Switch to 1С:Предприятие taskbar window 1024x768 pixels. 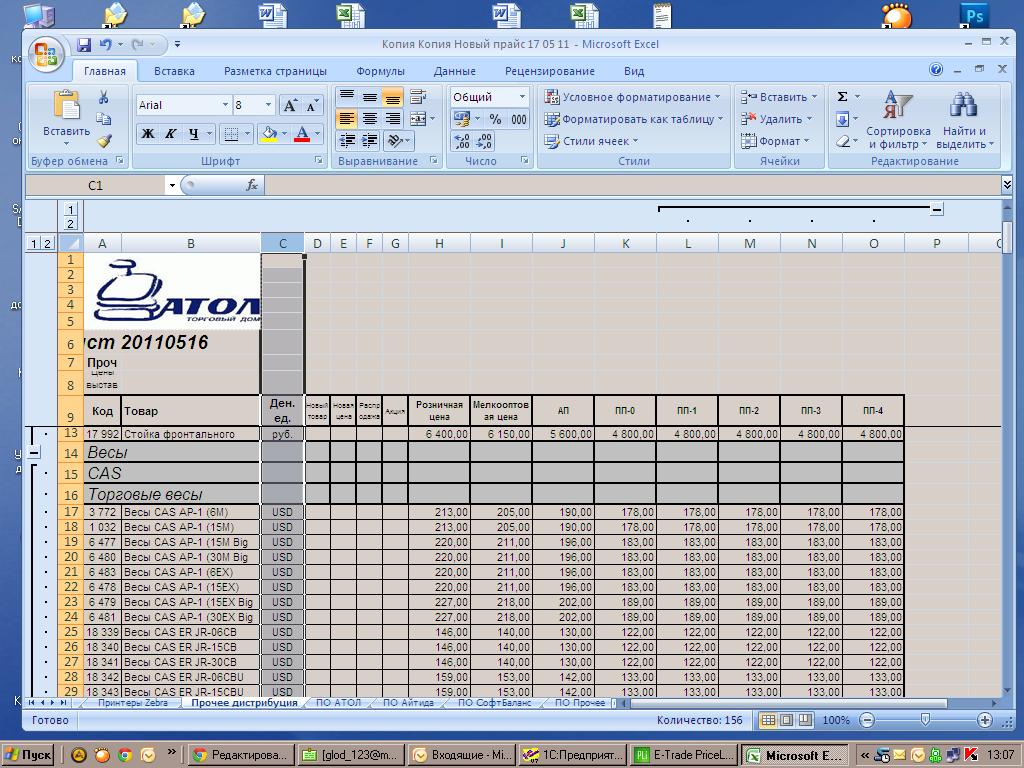[x=573, y=755]
